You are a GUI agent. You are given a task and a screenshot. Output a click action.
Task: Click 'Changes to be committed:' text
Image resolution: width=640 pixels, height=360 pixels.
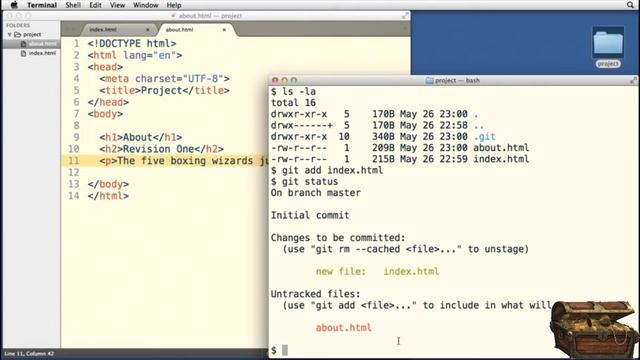[338, 238]
